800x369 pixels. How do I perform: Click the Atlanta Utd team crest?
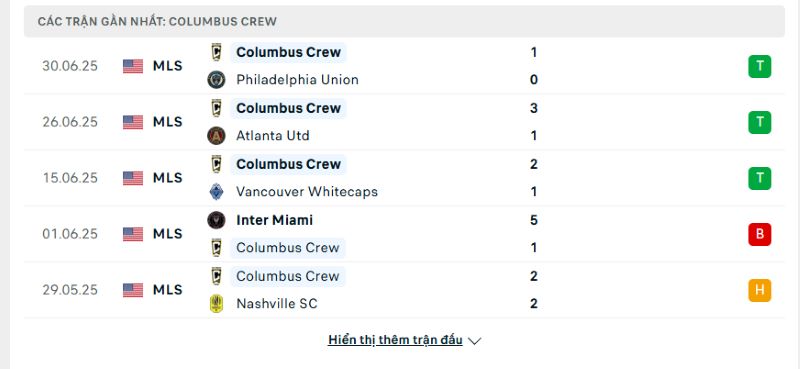point(216,136)
